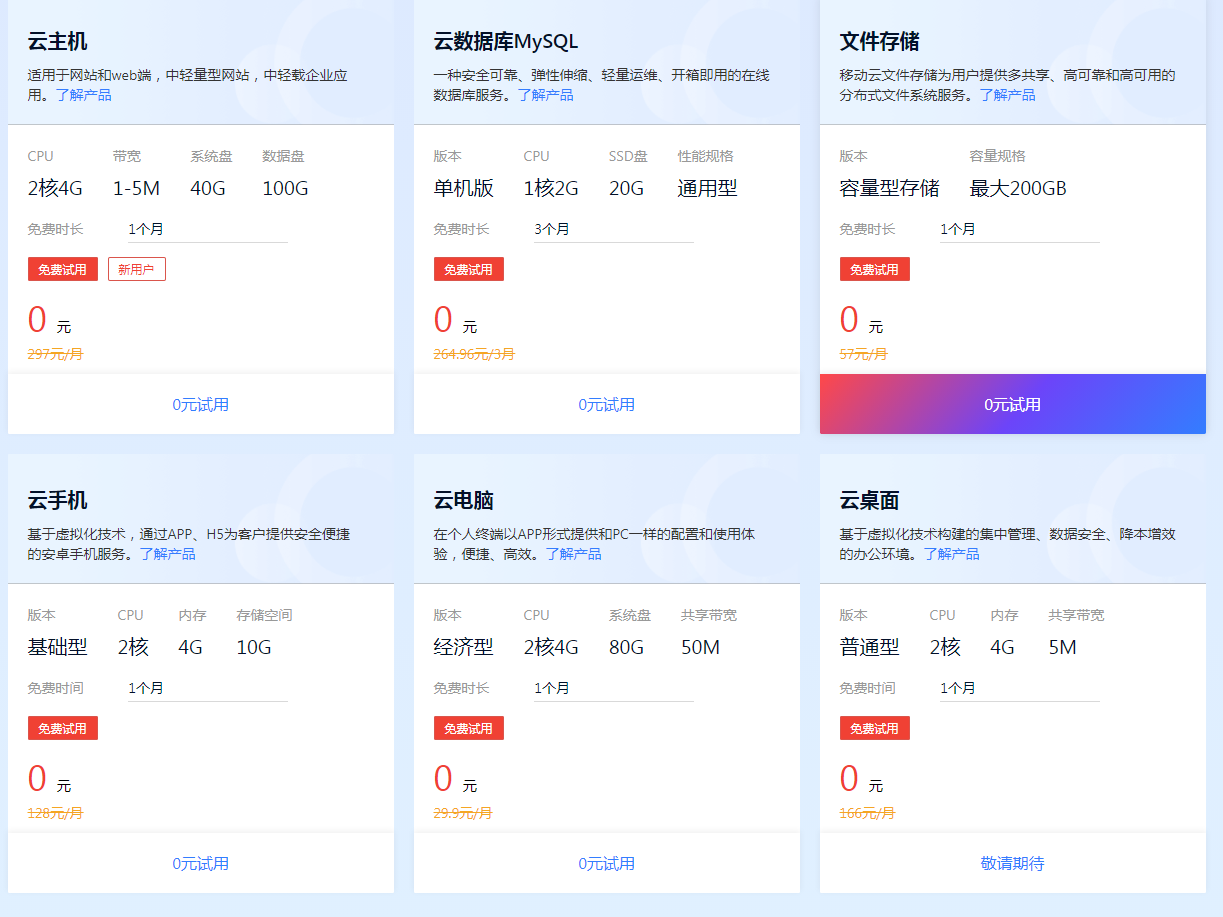The height and width of the screenshot is (917, 1223).
Task: Click the red 免费试用 badge on 云主机
Action: (62, 268)
